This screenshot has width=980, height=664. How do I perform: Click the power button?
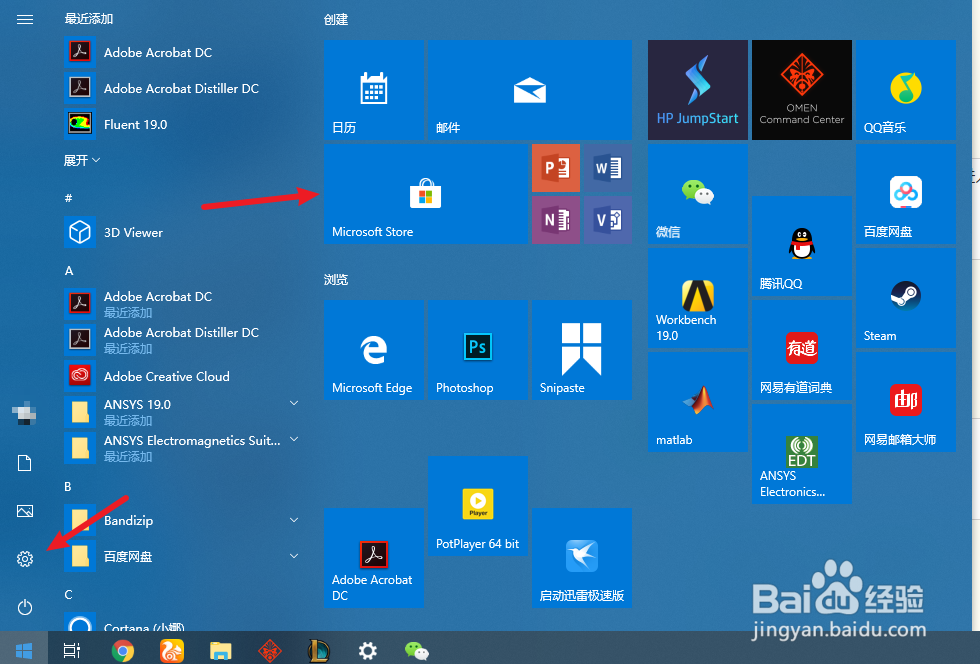25,607
